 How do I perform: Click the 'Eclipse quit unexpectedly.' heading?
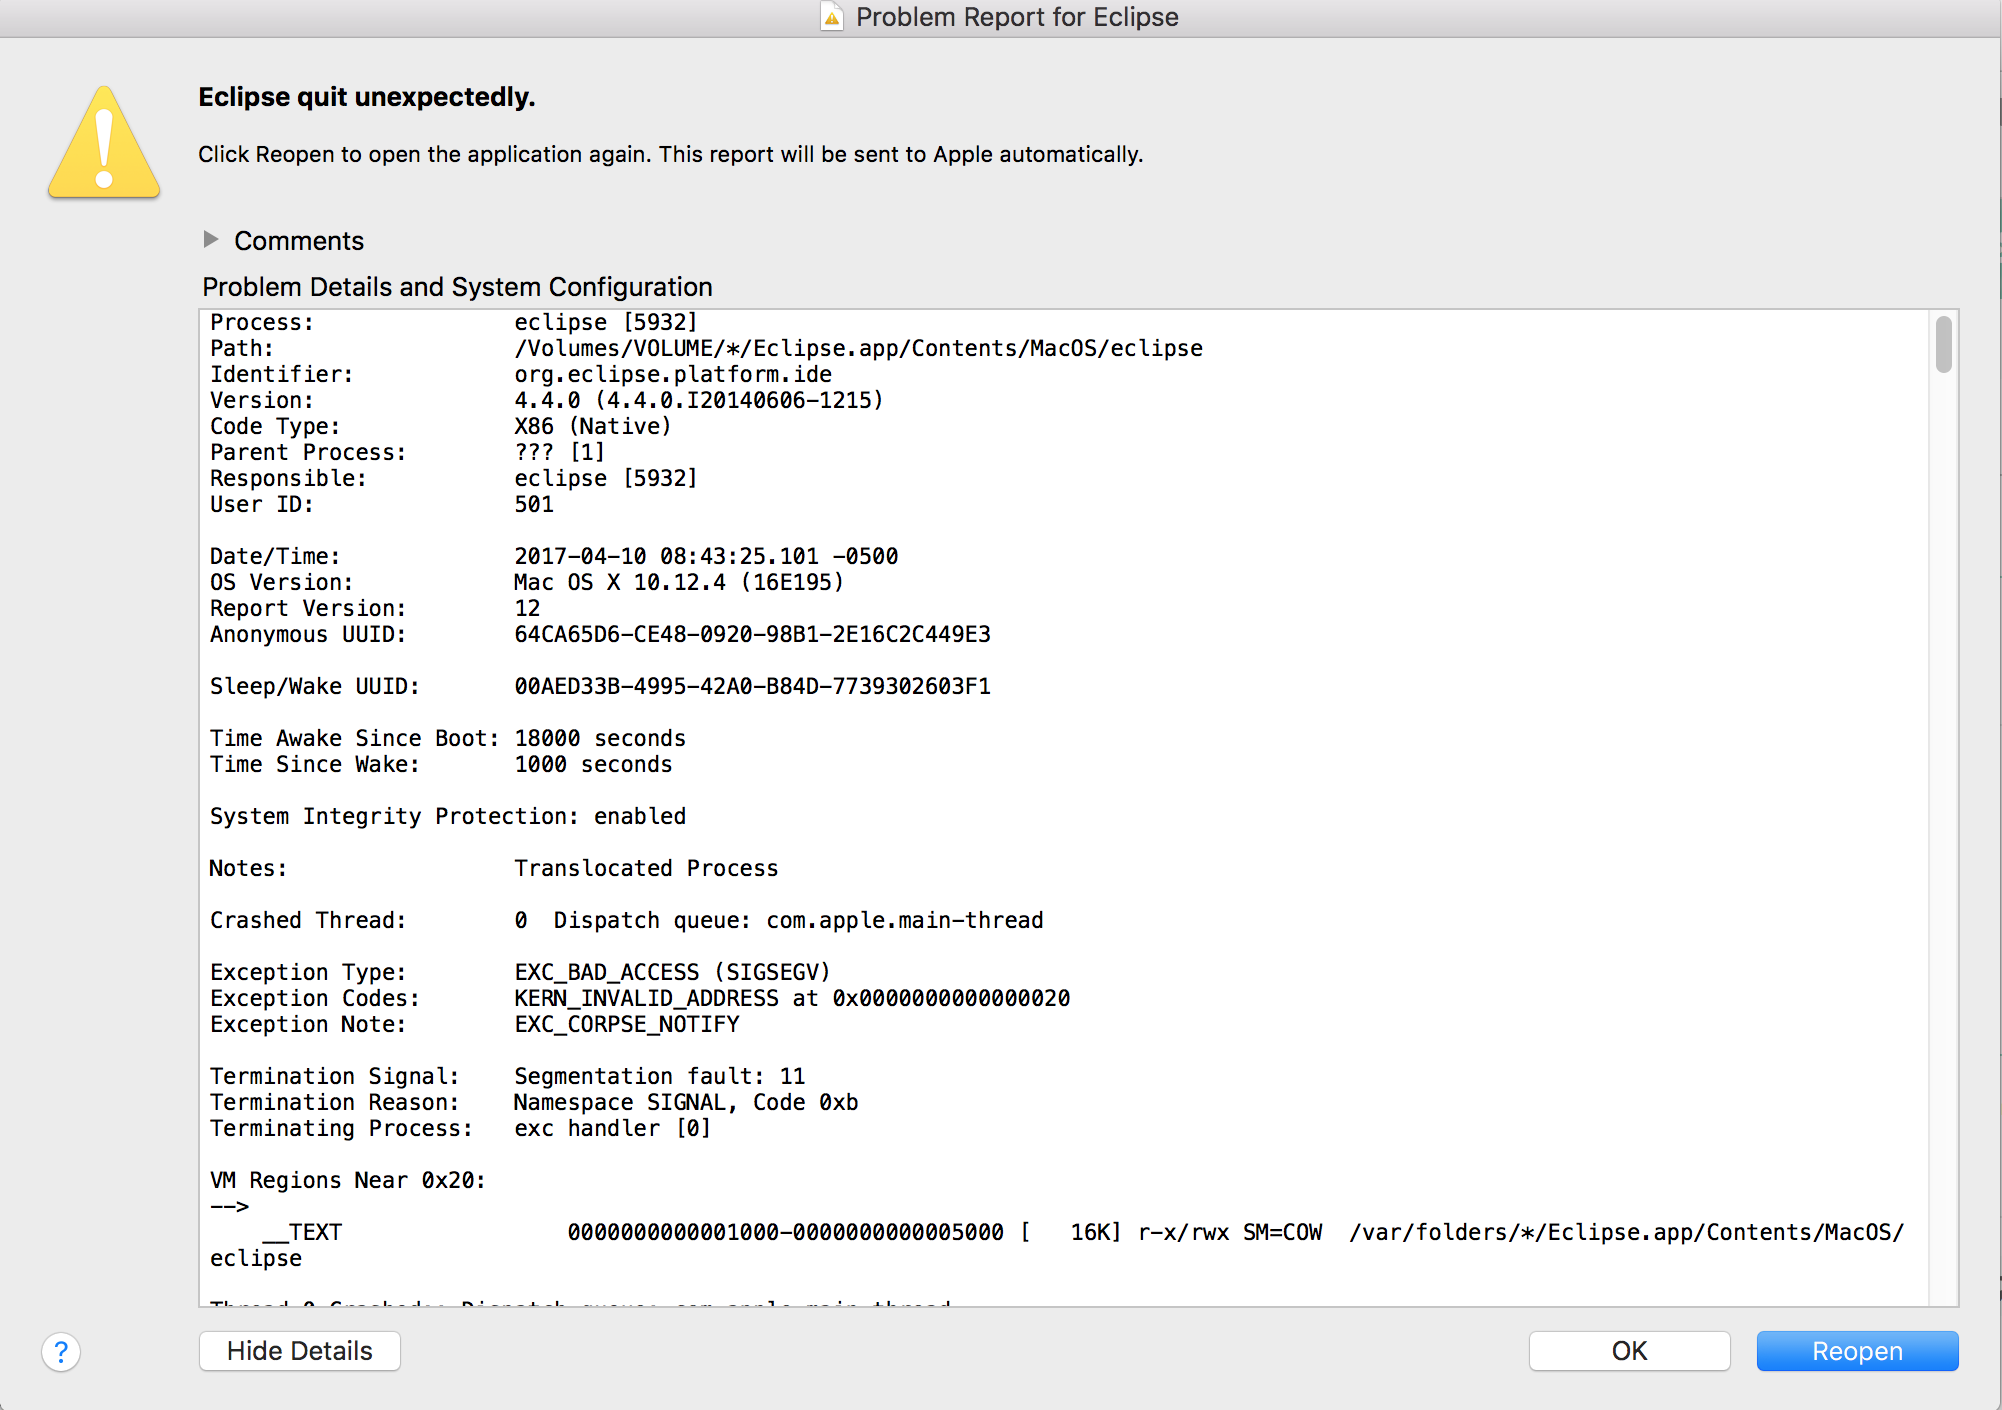(x=367, y=97)
